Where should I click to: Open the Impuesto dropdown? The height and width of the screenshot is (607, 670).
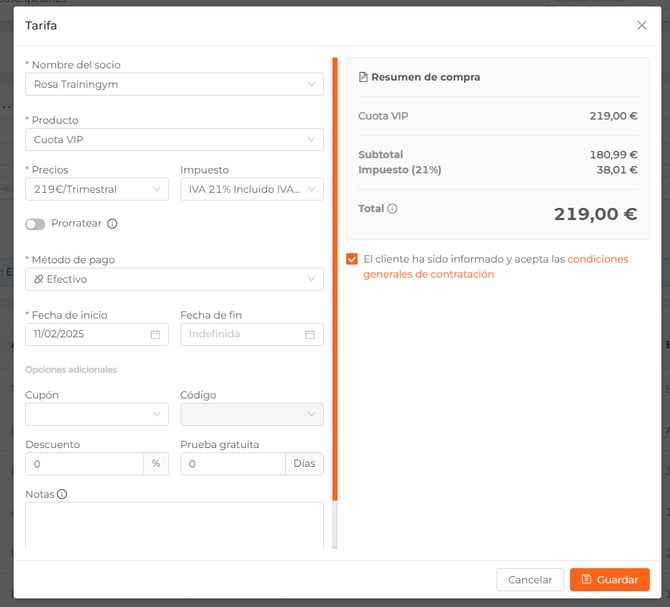pyautogui.click(x=251, y=189)
